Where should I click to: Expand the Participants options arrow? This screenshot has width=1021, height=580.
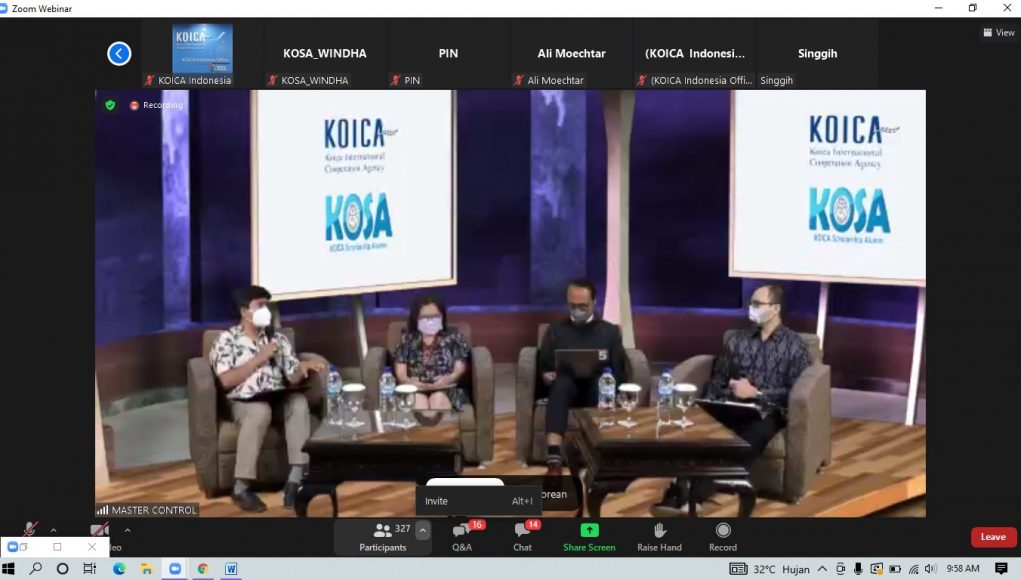click(423, 531)
